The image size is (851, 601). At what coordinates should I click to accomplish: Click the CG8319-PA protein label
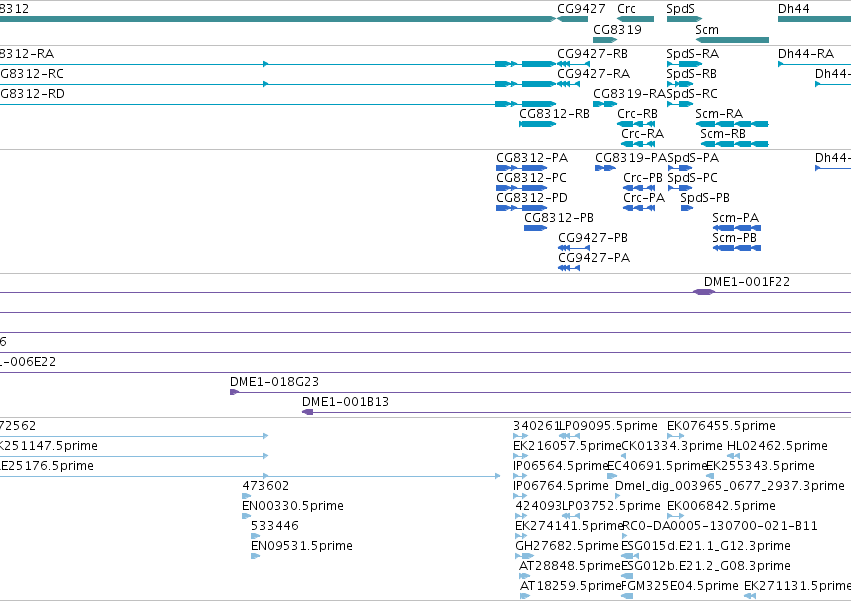pyautogui.click(x=631, y=158)
